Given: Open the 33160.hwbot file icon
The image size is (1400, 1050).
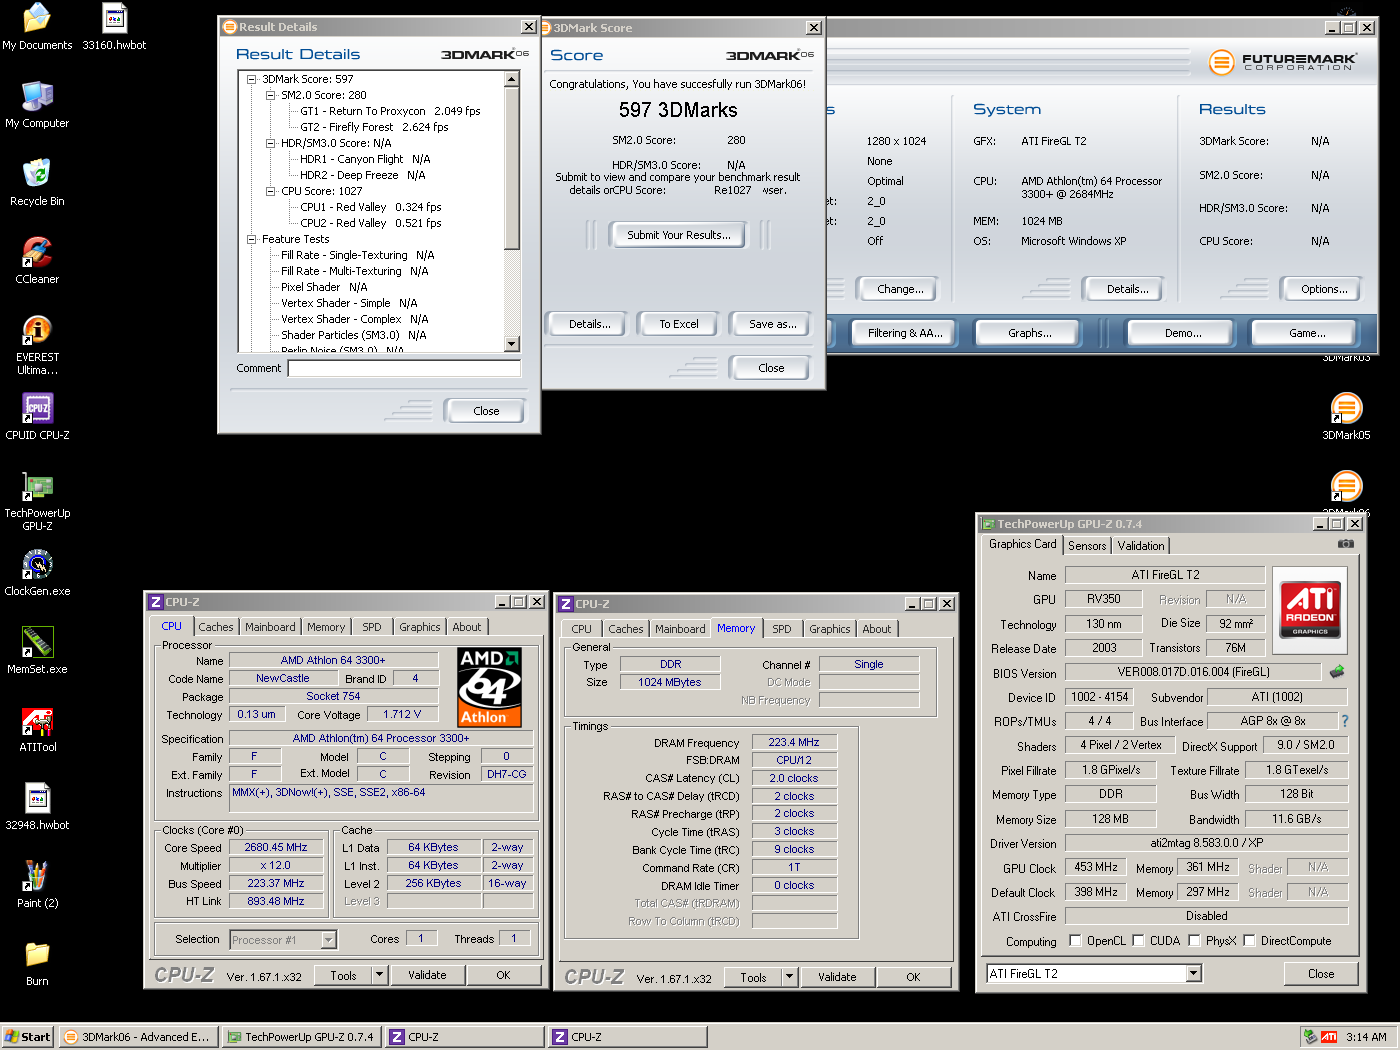Looking at the screenshot, I should click(x=114, y=27).
